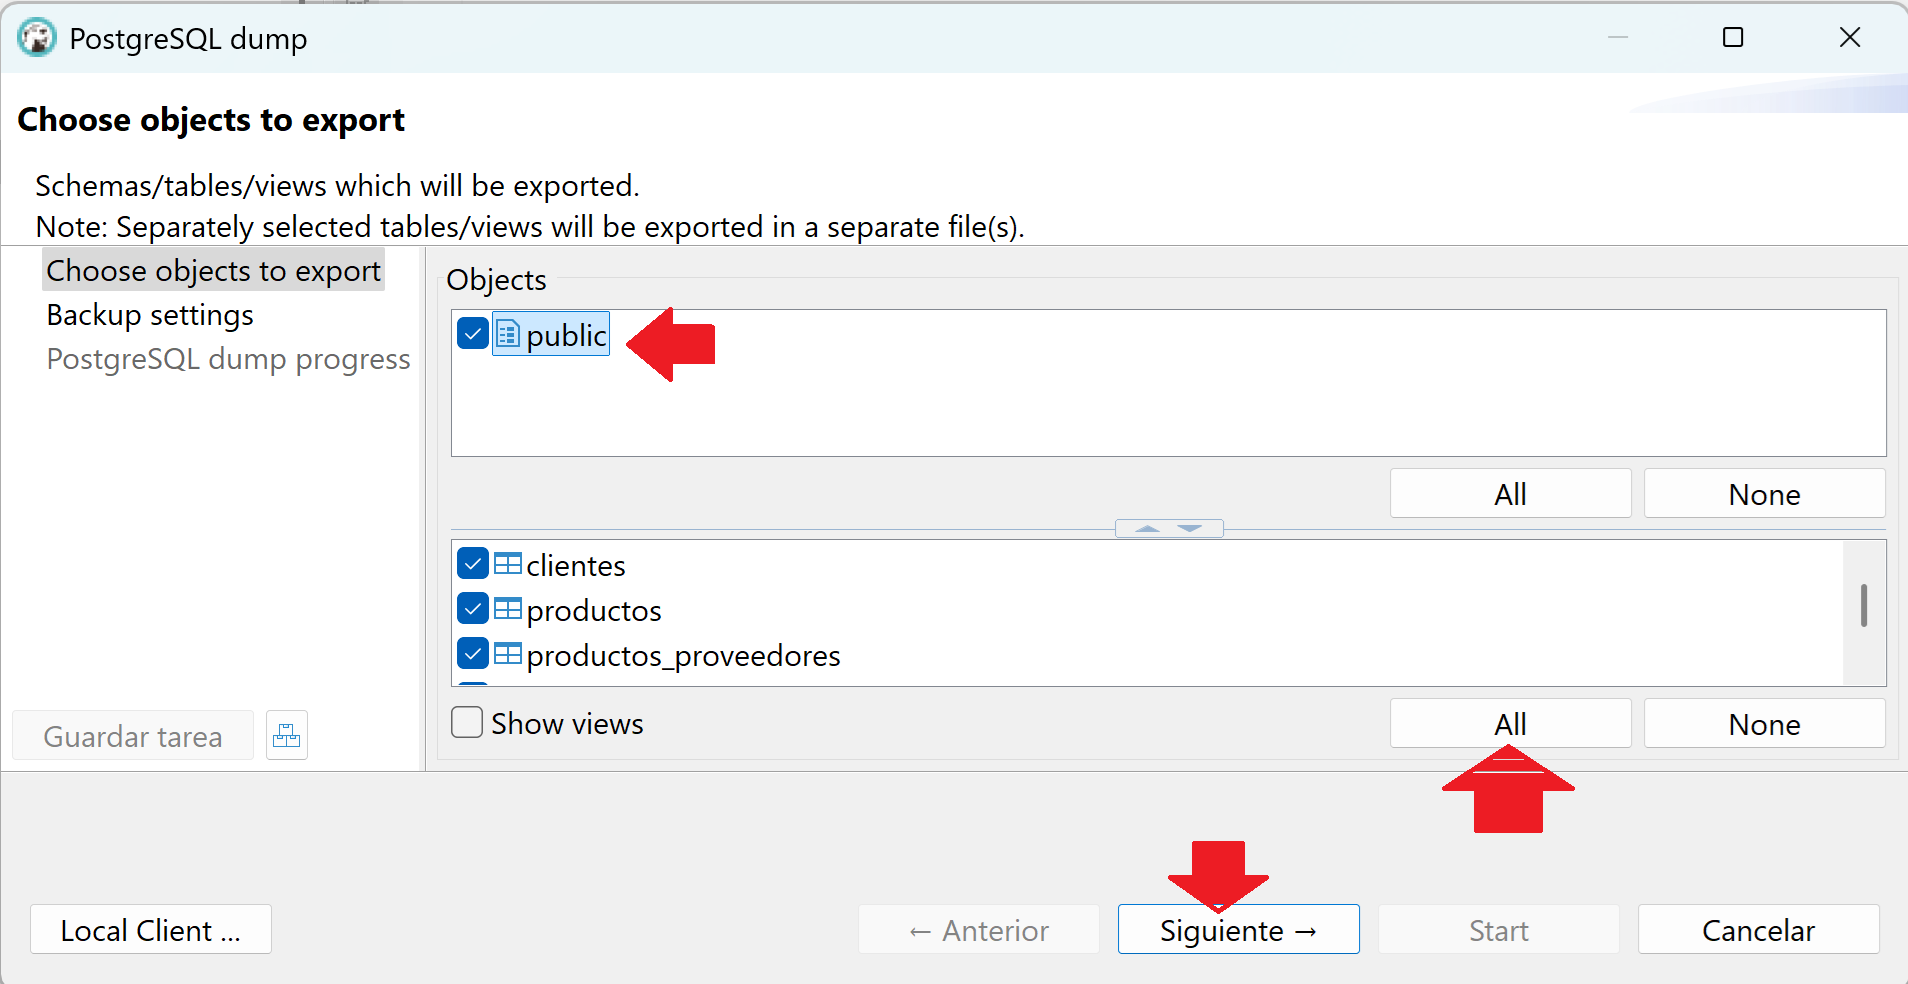This screenshot has height=984, width=1908.
Task: Click the productos_proveedores table icon
Action: point(508,654)
